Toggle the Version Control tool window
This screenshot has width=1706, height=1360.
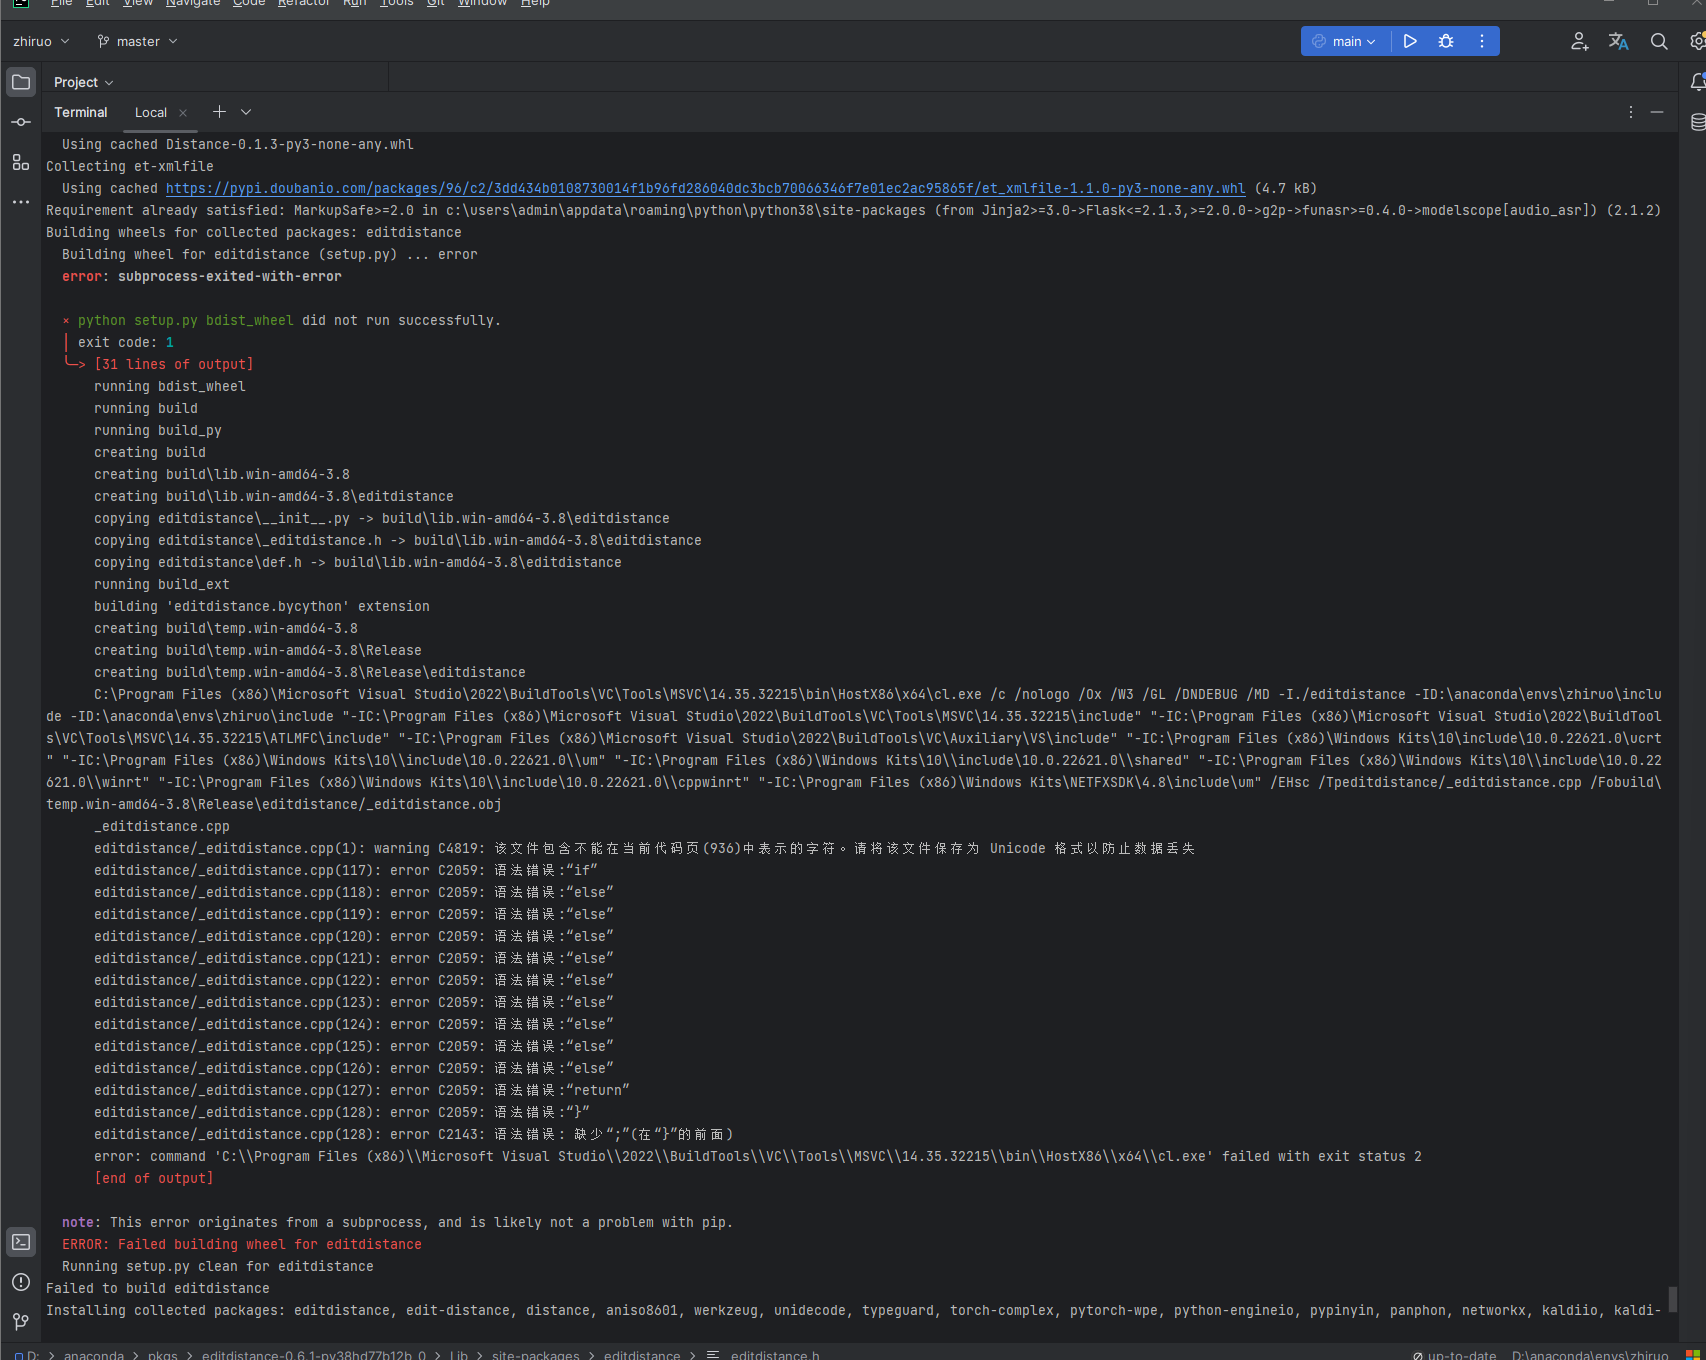click(x=20, y=1321)
